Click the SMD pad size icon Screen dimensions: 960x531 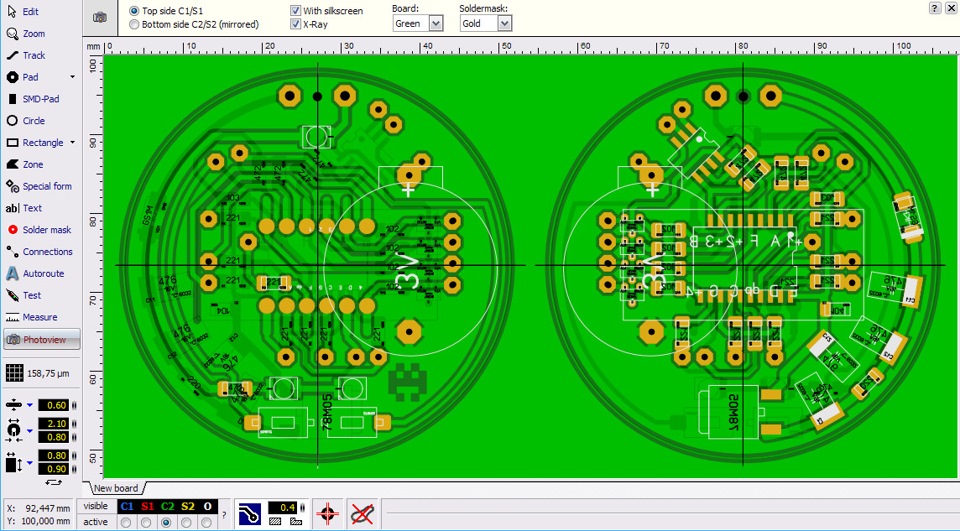pos(13,462)
